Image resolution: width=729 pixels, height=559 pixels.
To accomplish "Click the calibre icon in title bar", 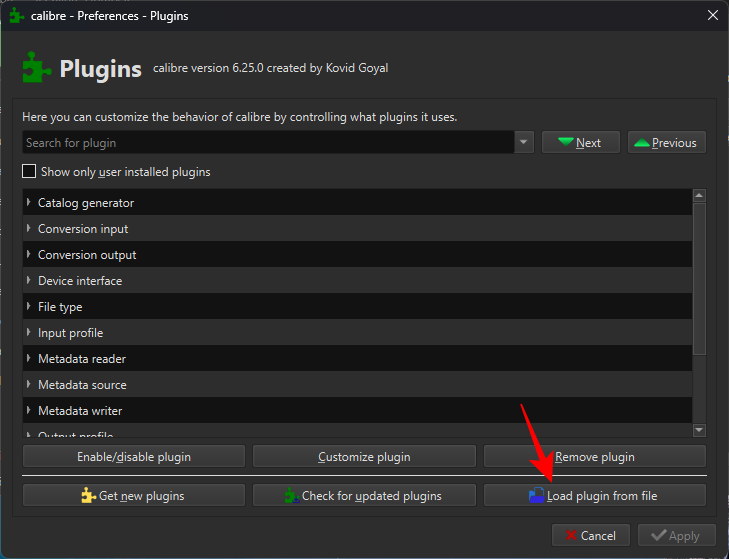I will point(16,16).
